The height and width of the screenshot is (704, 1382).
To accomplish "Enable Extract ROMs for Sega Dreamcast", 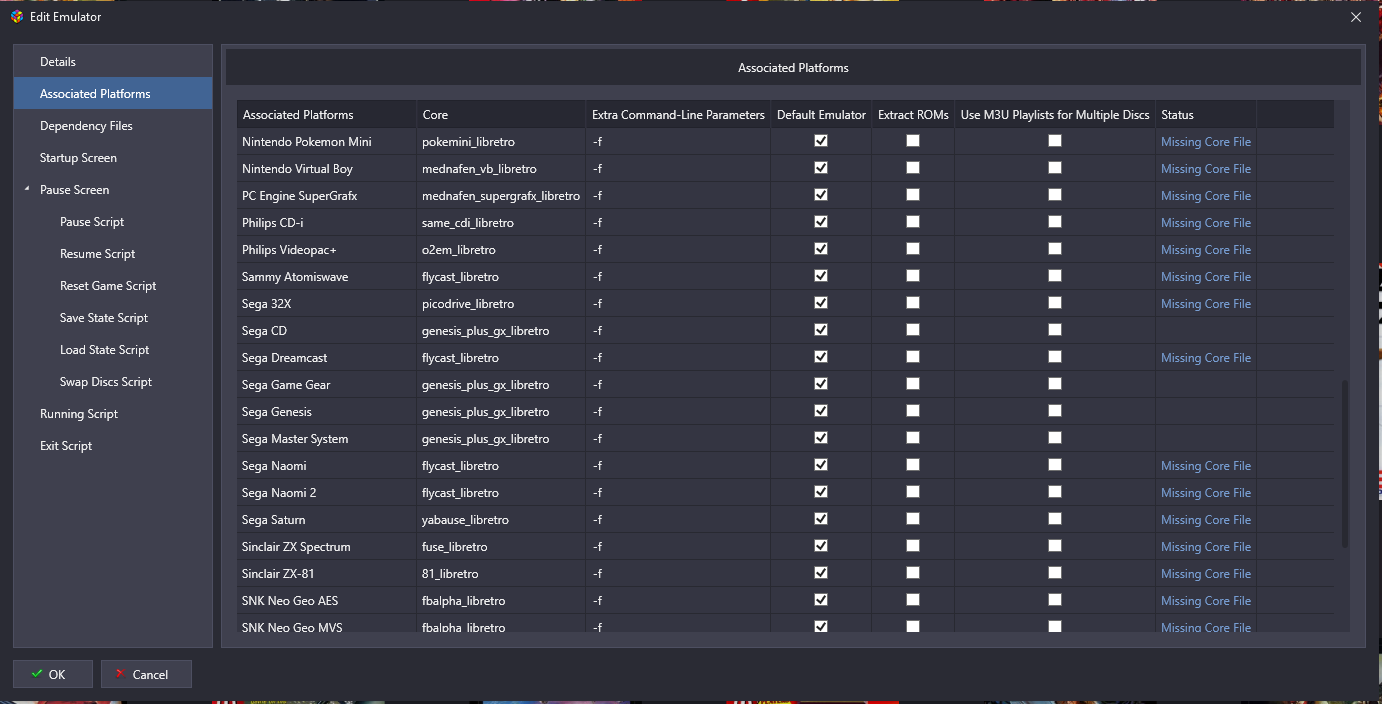I will pyautogui.click(x=913, y=357).
